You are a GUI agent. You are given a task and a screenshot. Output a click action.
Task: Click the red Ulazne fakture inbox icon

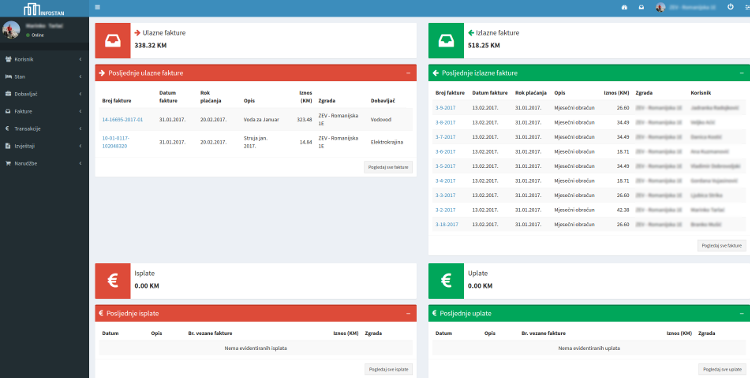pos(112,41)
